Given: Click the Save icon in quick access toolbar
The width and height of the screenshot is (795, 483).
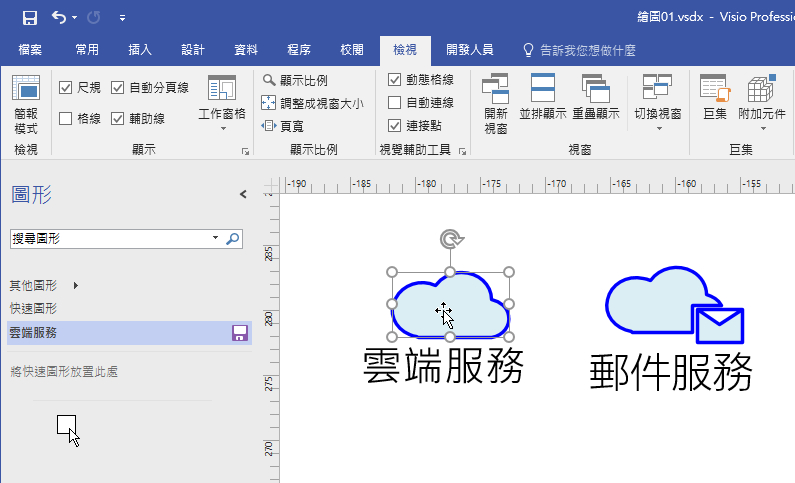Looking at the screenshot, I should (x=30, y=18).
